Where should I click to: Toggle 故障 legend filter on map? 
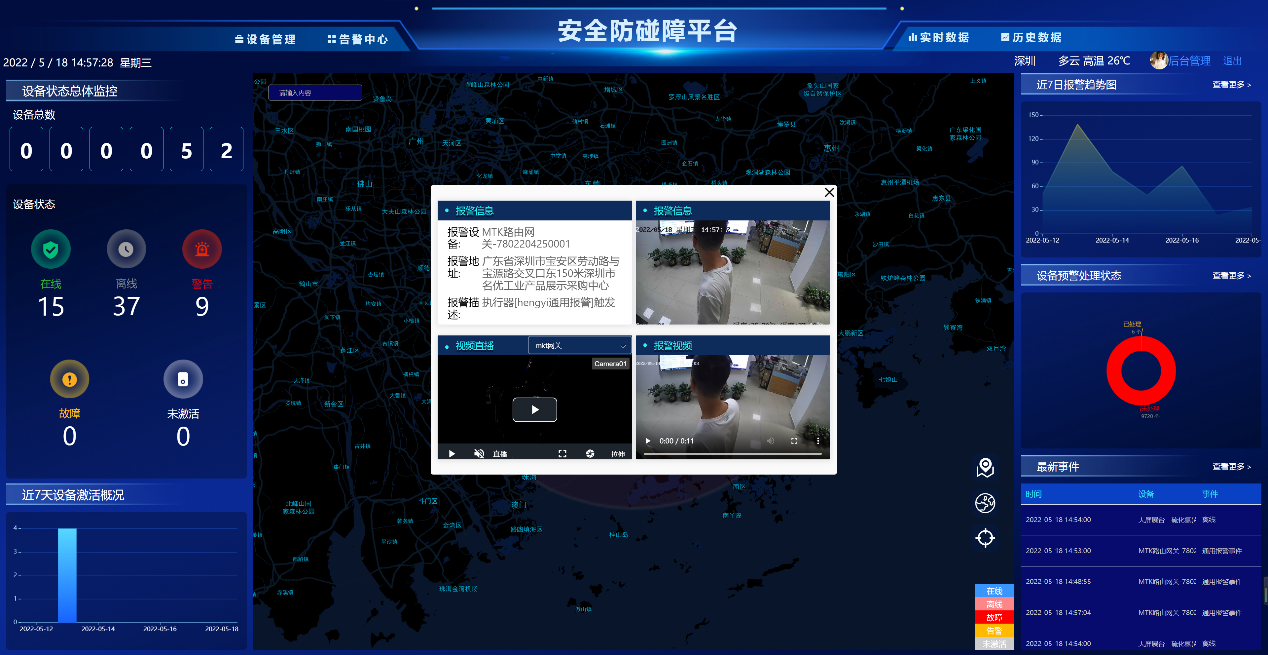click(x=994, y=617)
